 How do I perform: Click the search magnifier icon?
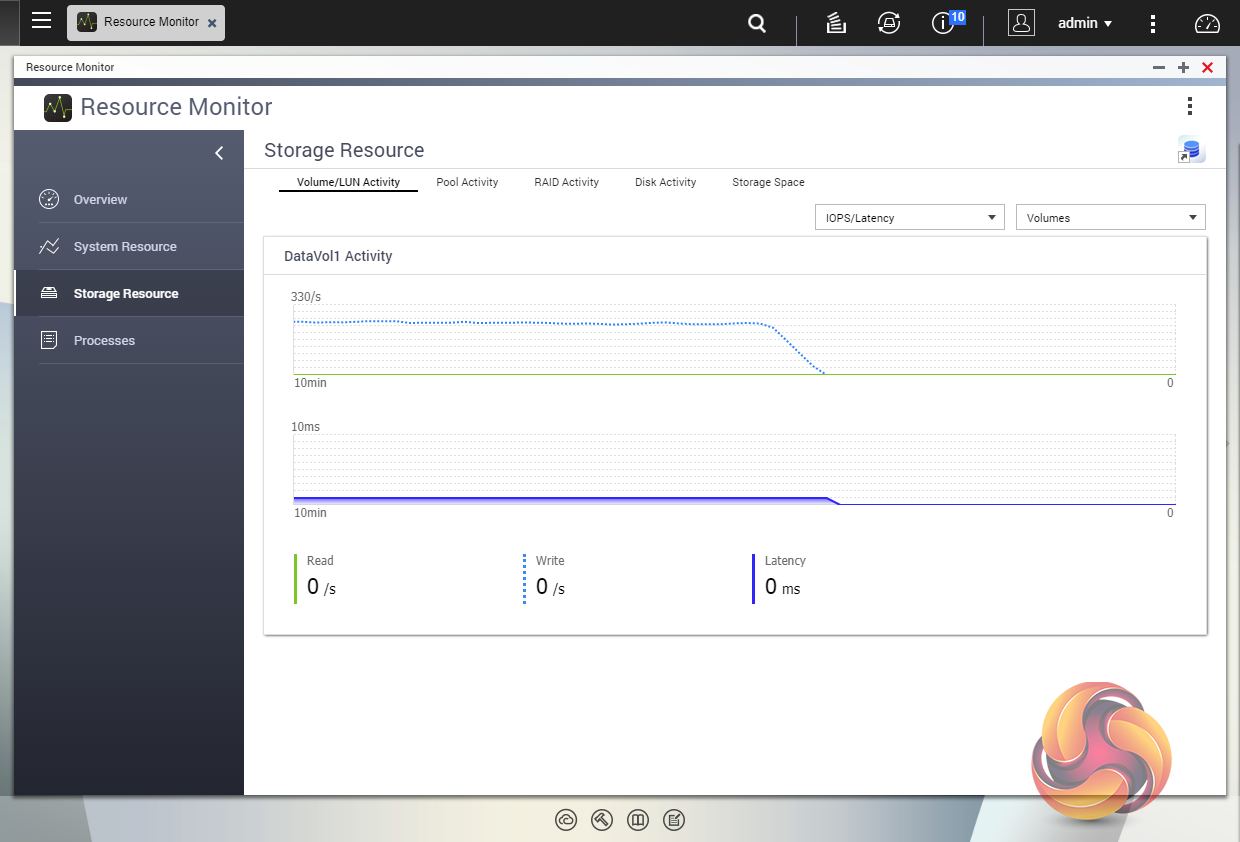(757, 23)
